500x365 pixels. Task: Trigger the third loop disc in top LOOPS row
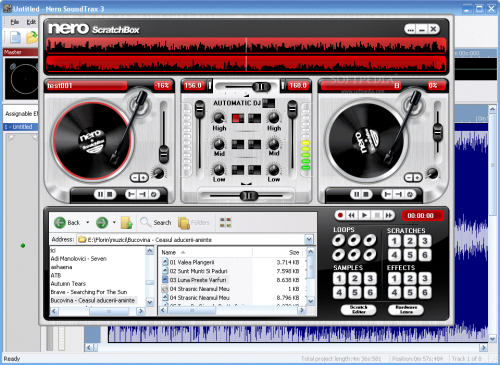click(x=370, y=240)
